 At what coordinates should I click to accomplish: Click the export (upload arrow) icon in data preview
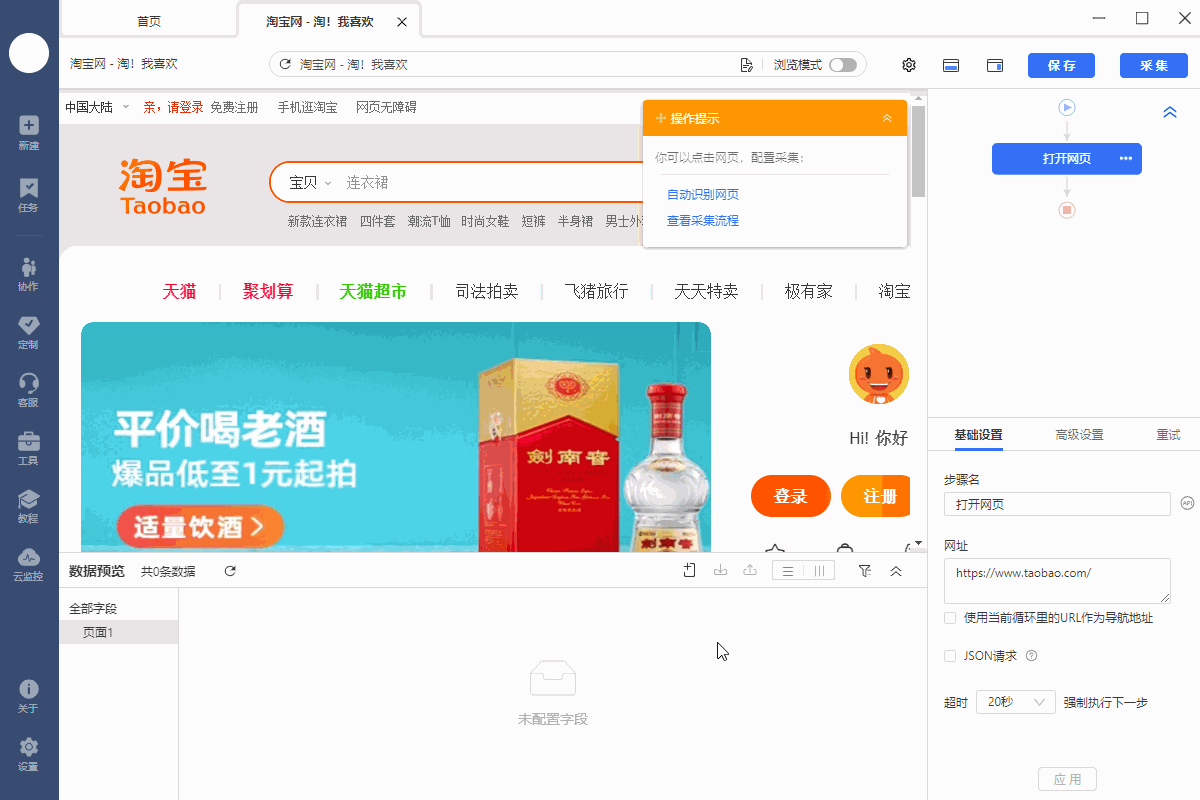click(x=750, y=570)
